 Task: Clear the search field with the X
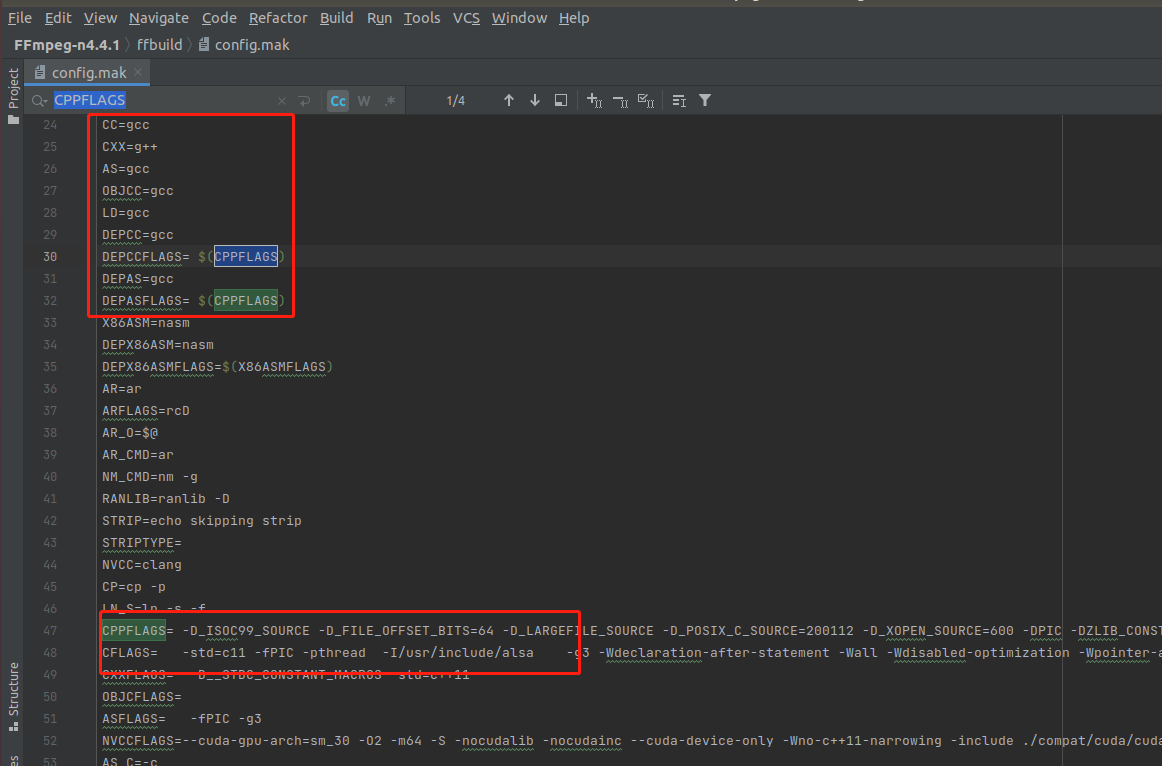point(282,100)
